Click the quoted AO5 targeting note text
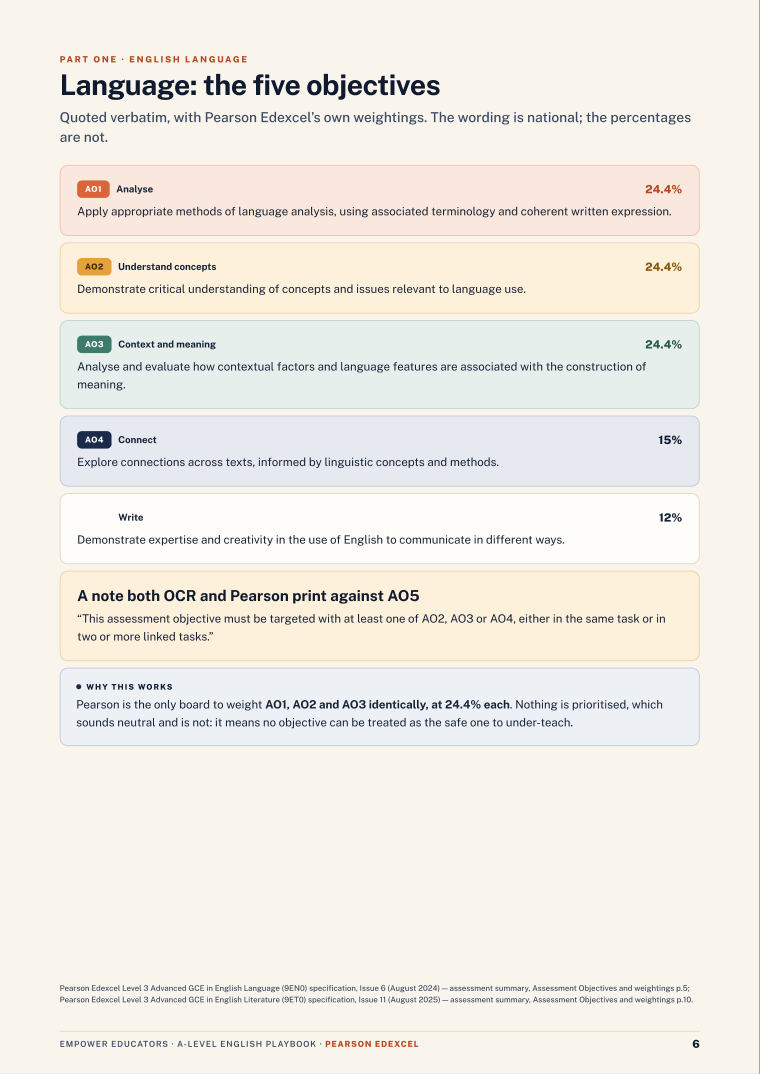The image size is (760, 1074). (371, 627)
